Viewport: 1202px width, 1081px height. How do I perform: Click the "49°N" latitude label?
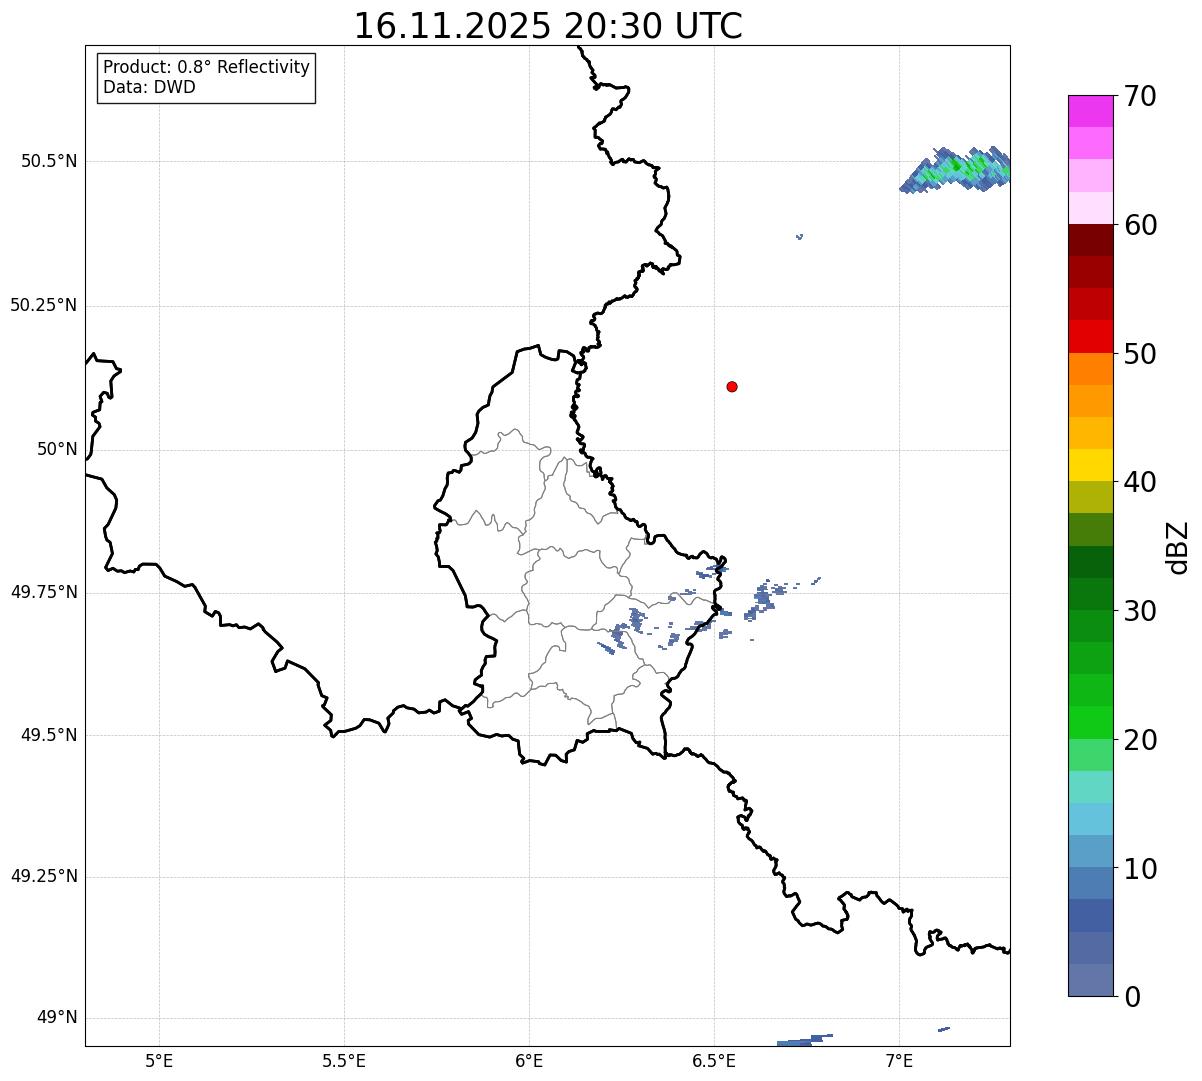(x=57, y=1018)
